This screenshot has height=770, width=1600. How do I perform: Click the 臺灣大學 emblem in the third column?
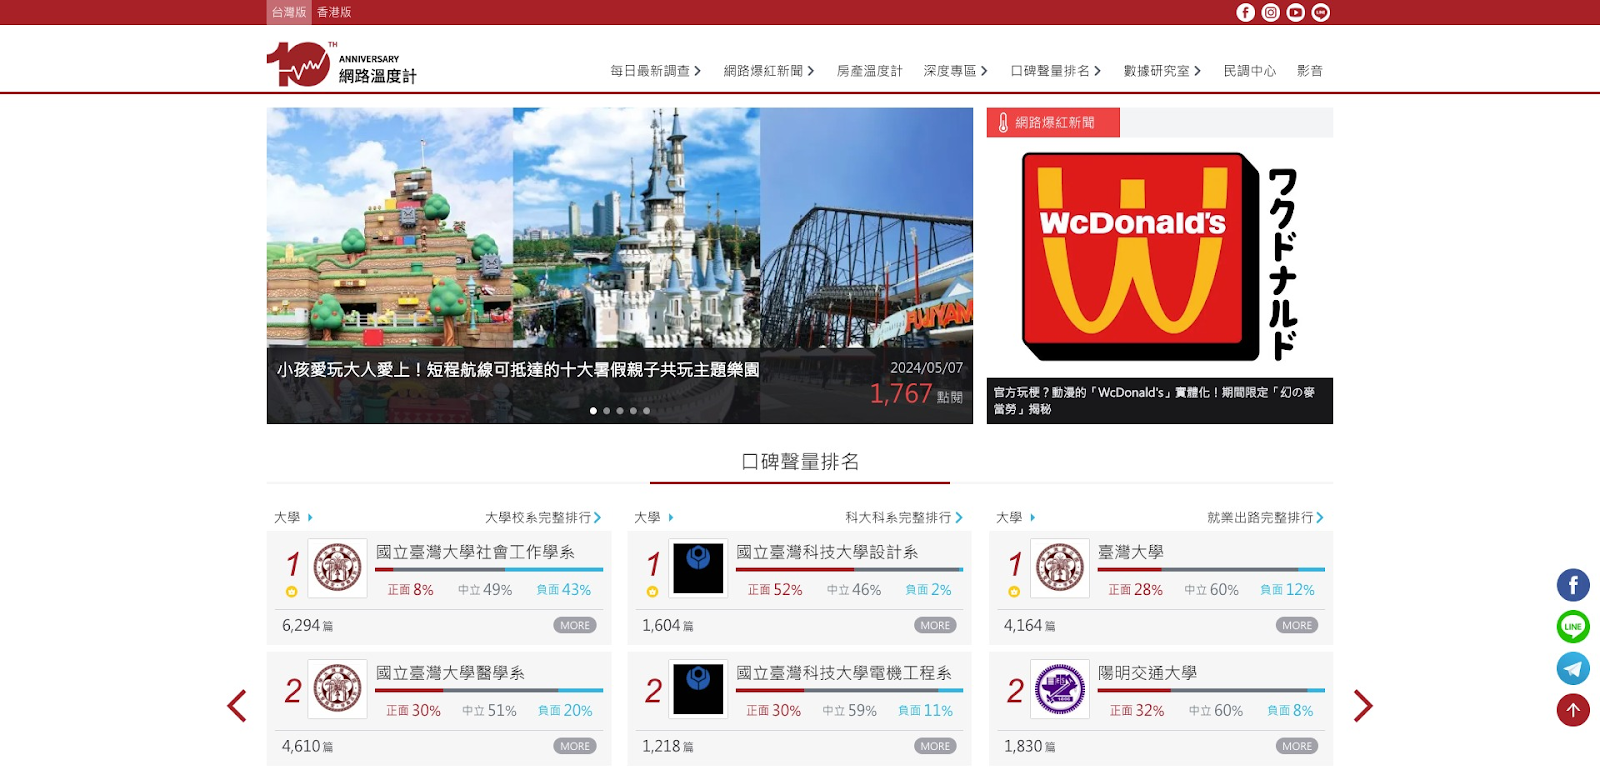tap(1060, 568)
